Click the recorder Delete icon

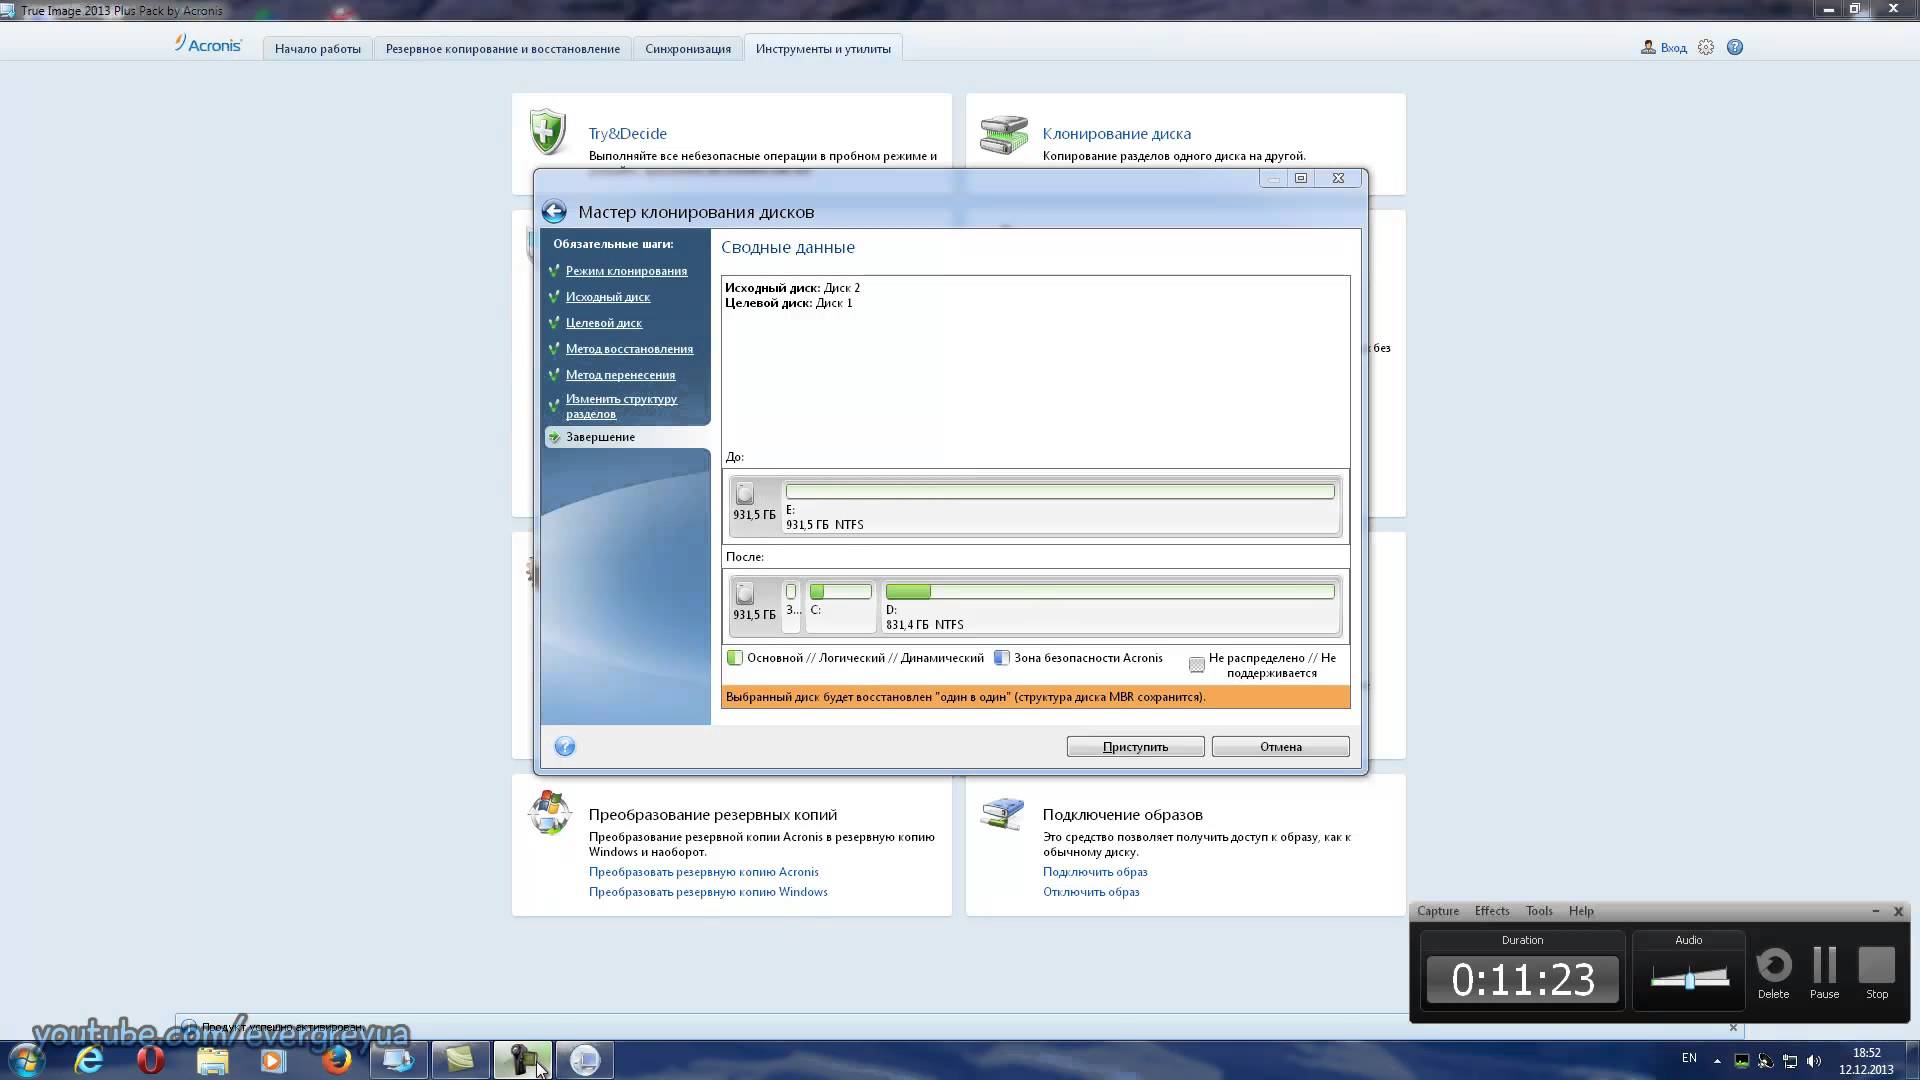pos(1774,965)
